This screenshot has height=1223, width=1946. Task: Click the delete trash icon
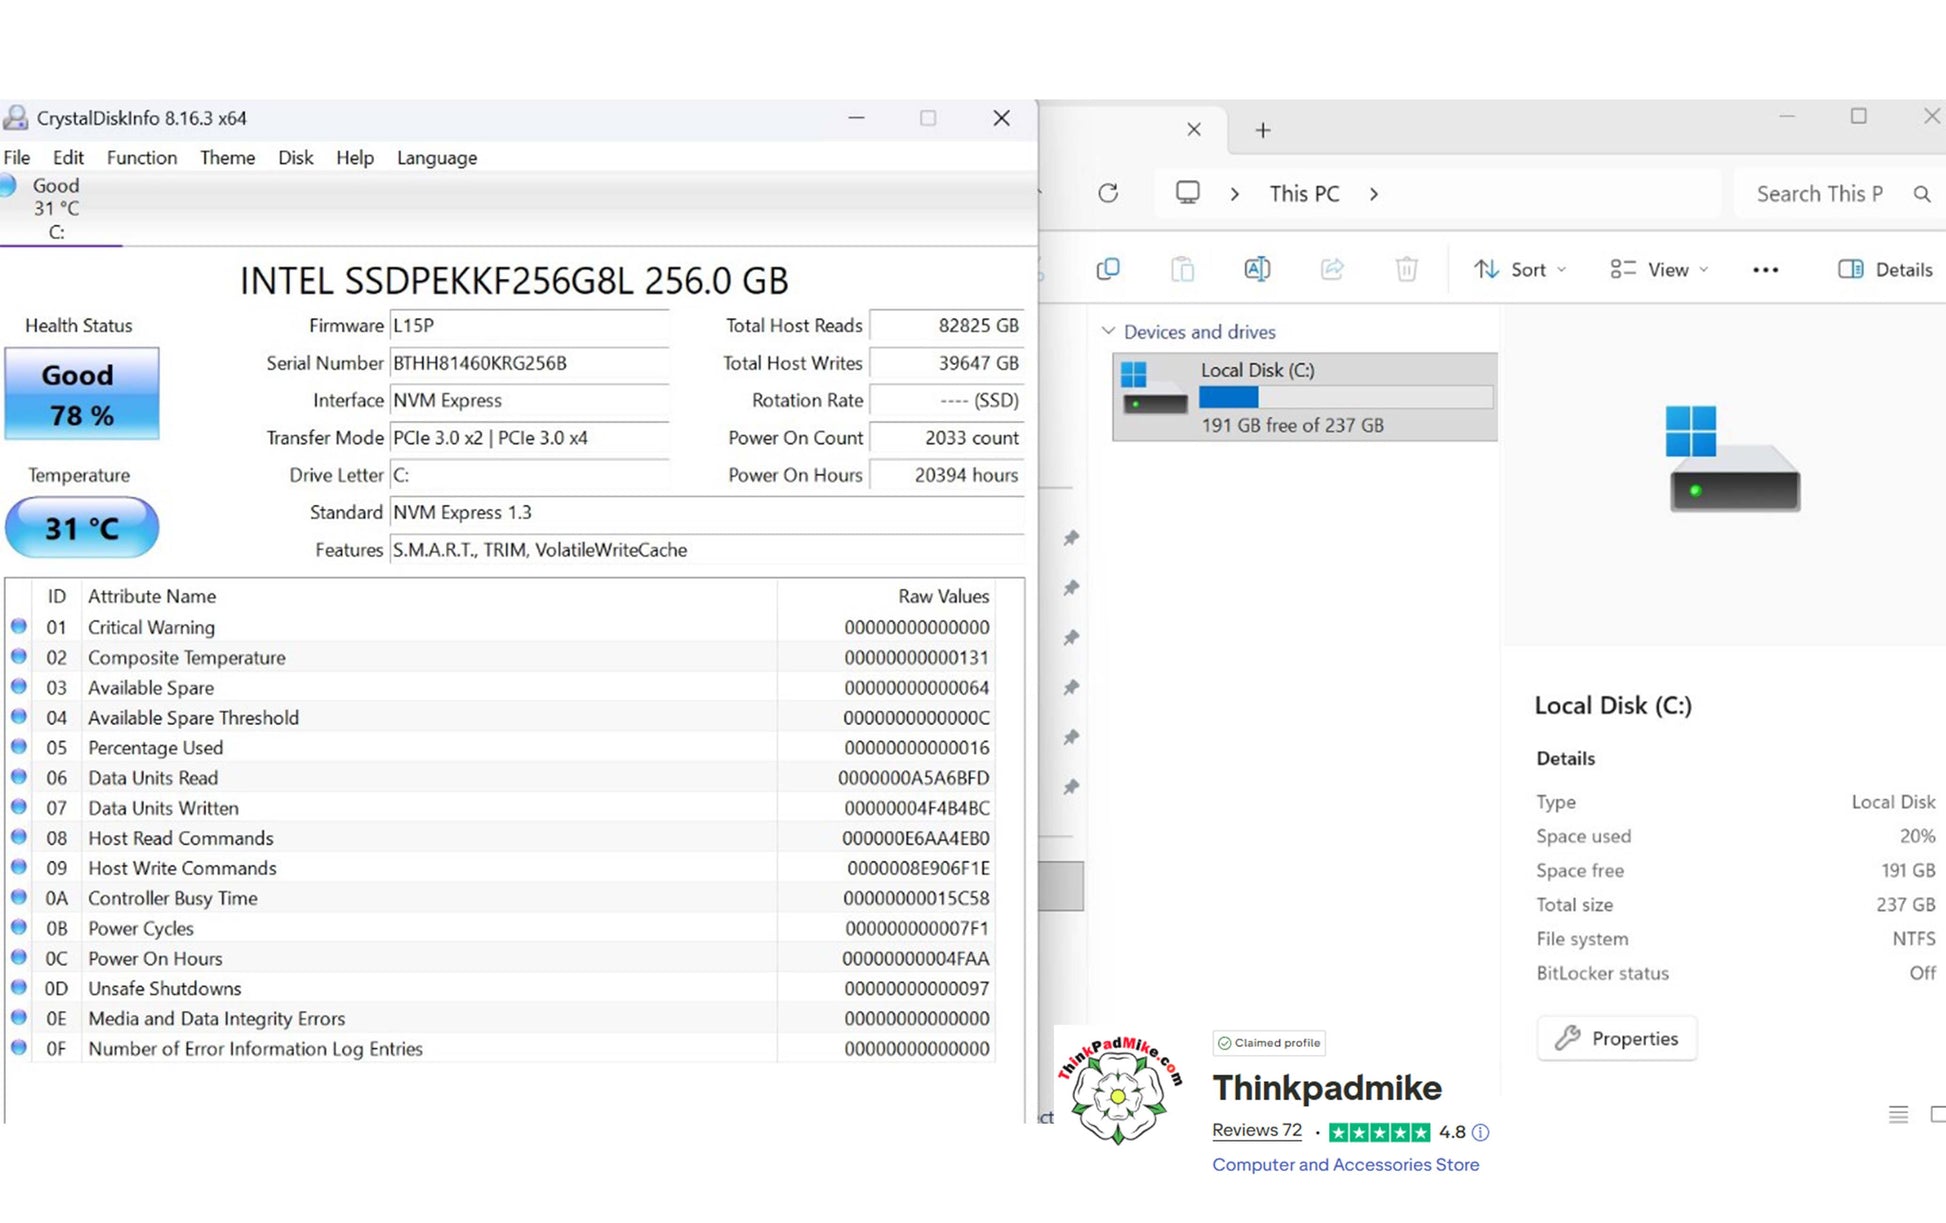click(x=1406, y=269)
